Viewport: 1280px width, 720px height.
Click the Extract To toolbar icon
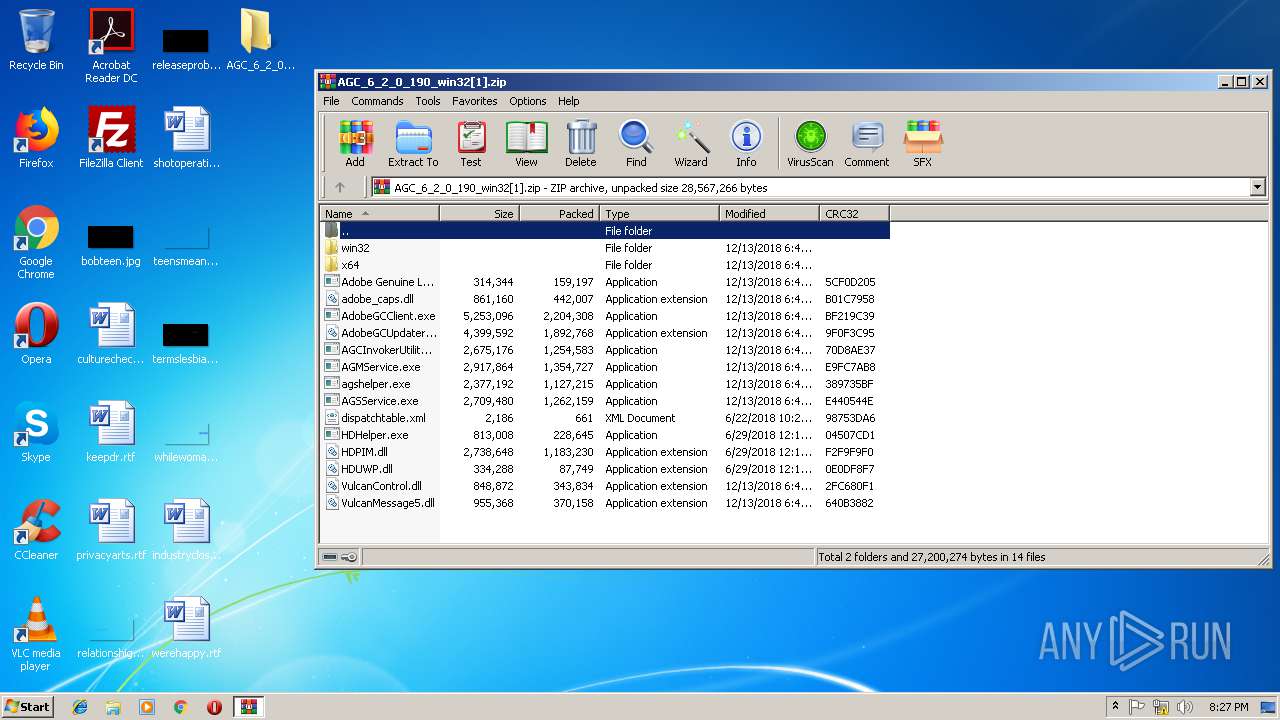413,143
